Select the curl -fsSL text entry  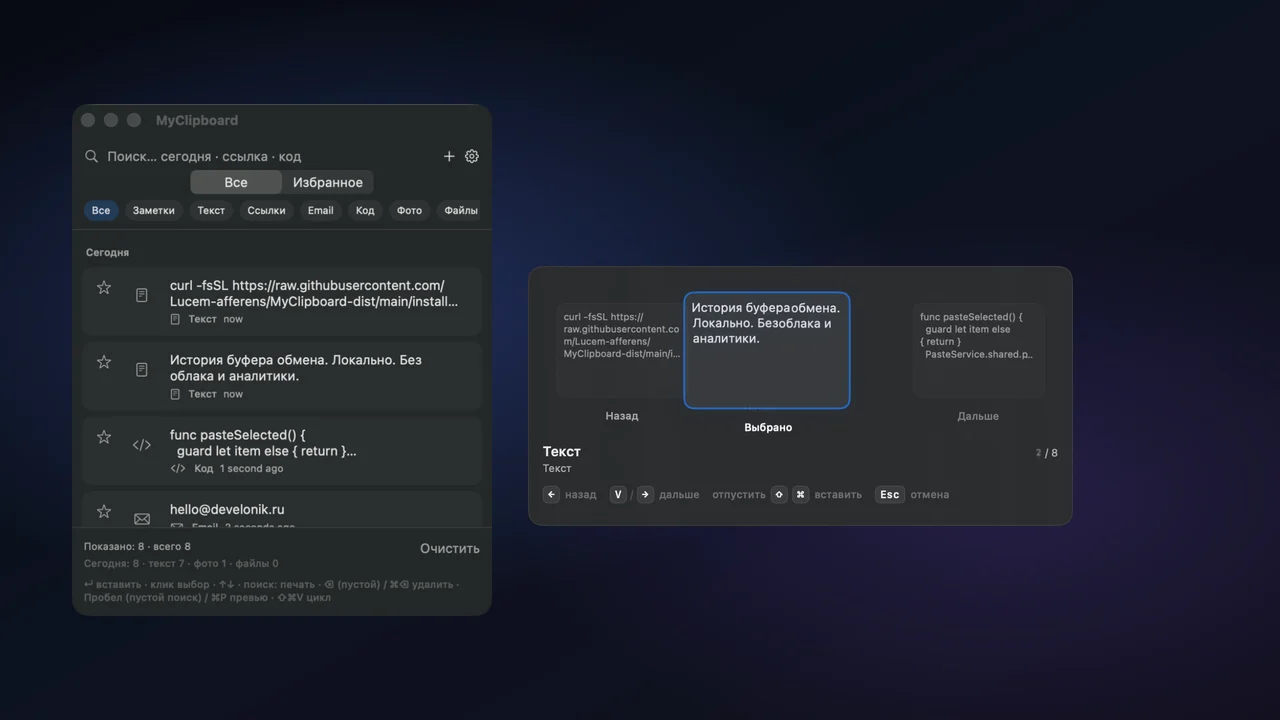click(x=282, y=301)
